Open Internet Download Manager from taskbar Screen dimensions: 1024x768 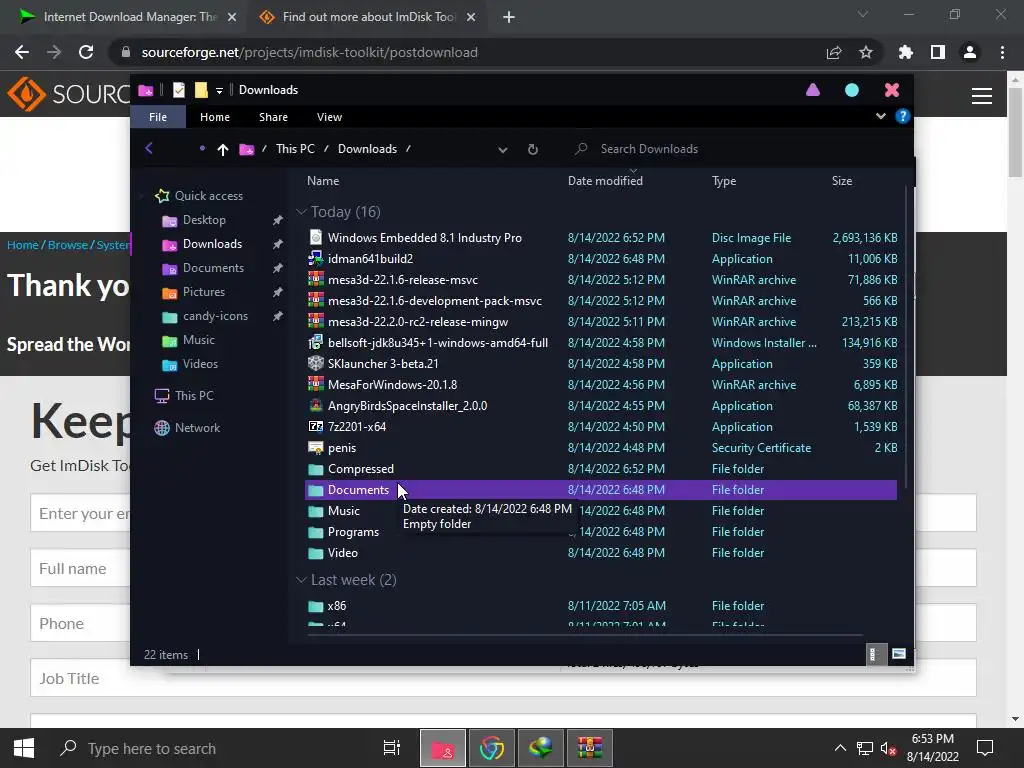(x=541, y=748)
